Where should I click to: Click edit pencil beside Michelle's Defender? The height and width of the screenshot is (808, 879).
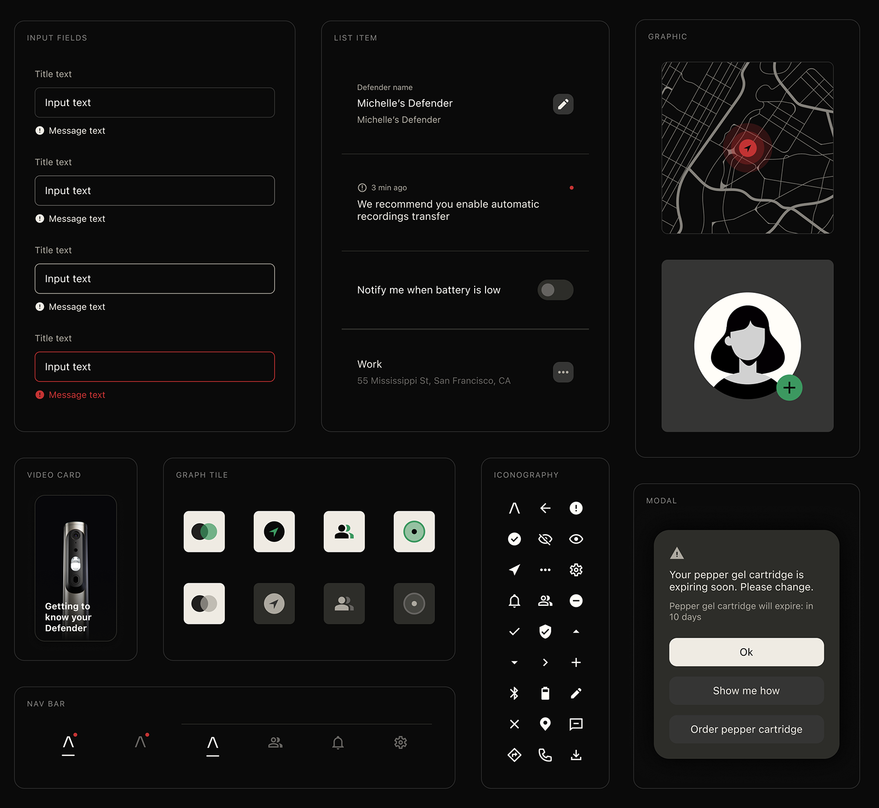click(563, 104)
